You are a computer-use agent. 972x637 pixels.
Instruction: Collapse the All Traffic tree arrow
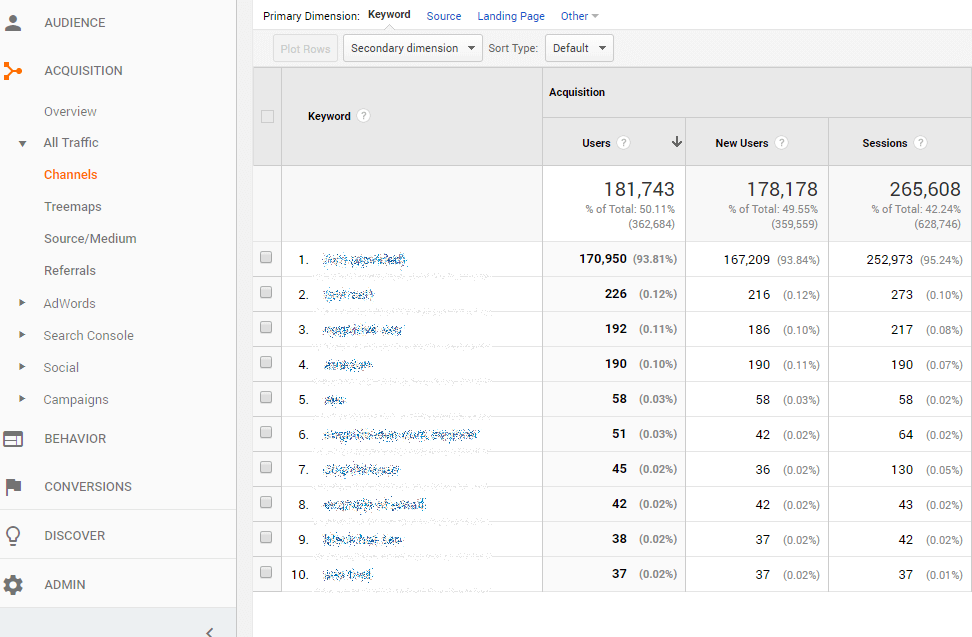pyautogui.click(x=22, y=144)
